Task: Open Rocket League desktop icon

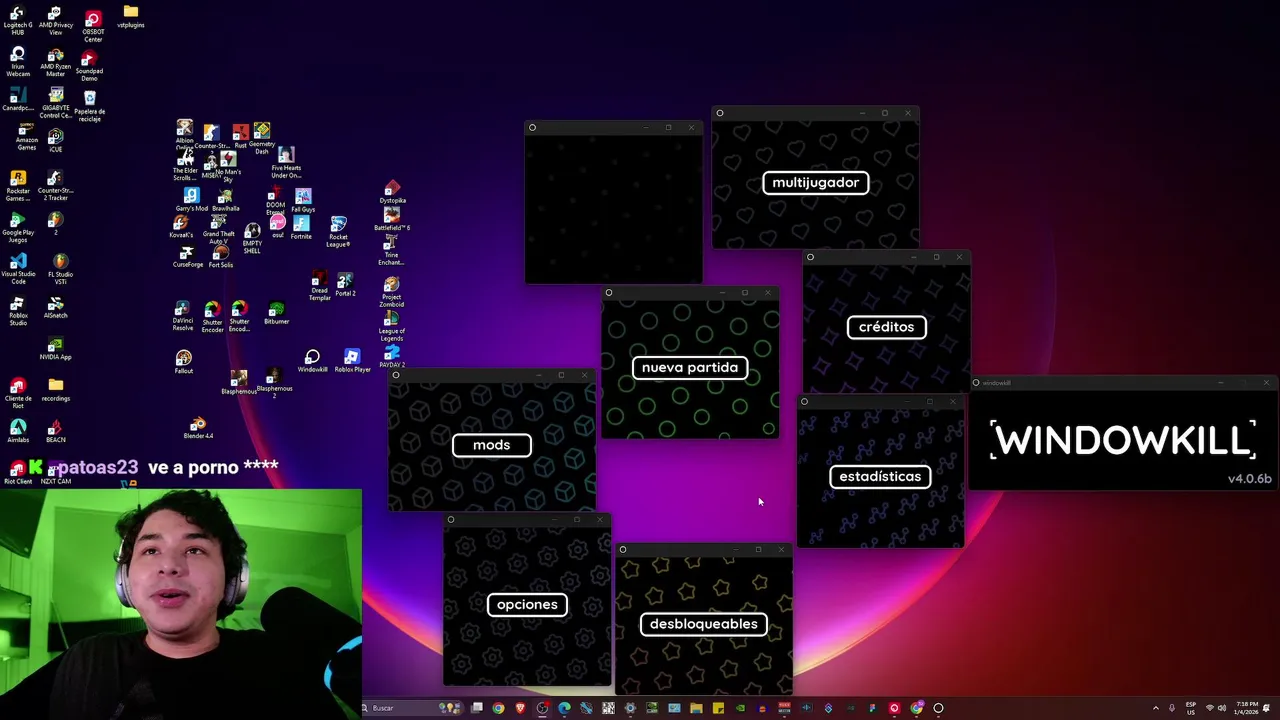Action: click(x=339, y=231)
